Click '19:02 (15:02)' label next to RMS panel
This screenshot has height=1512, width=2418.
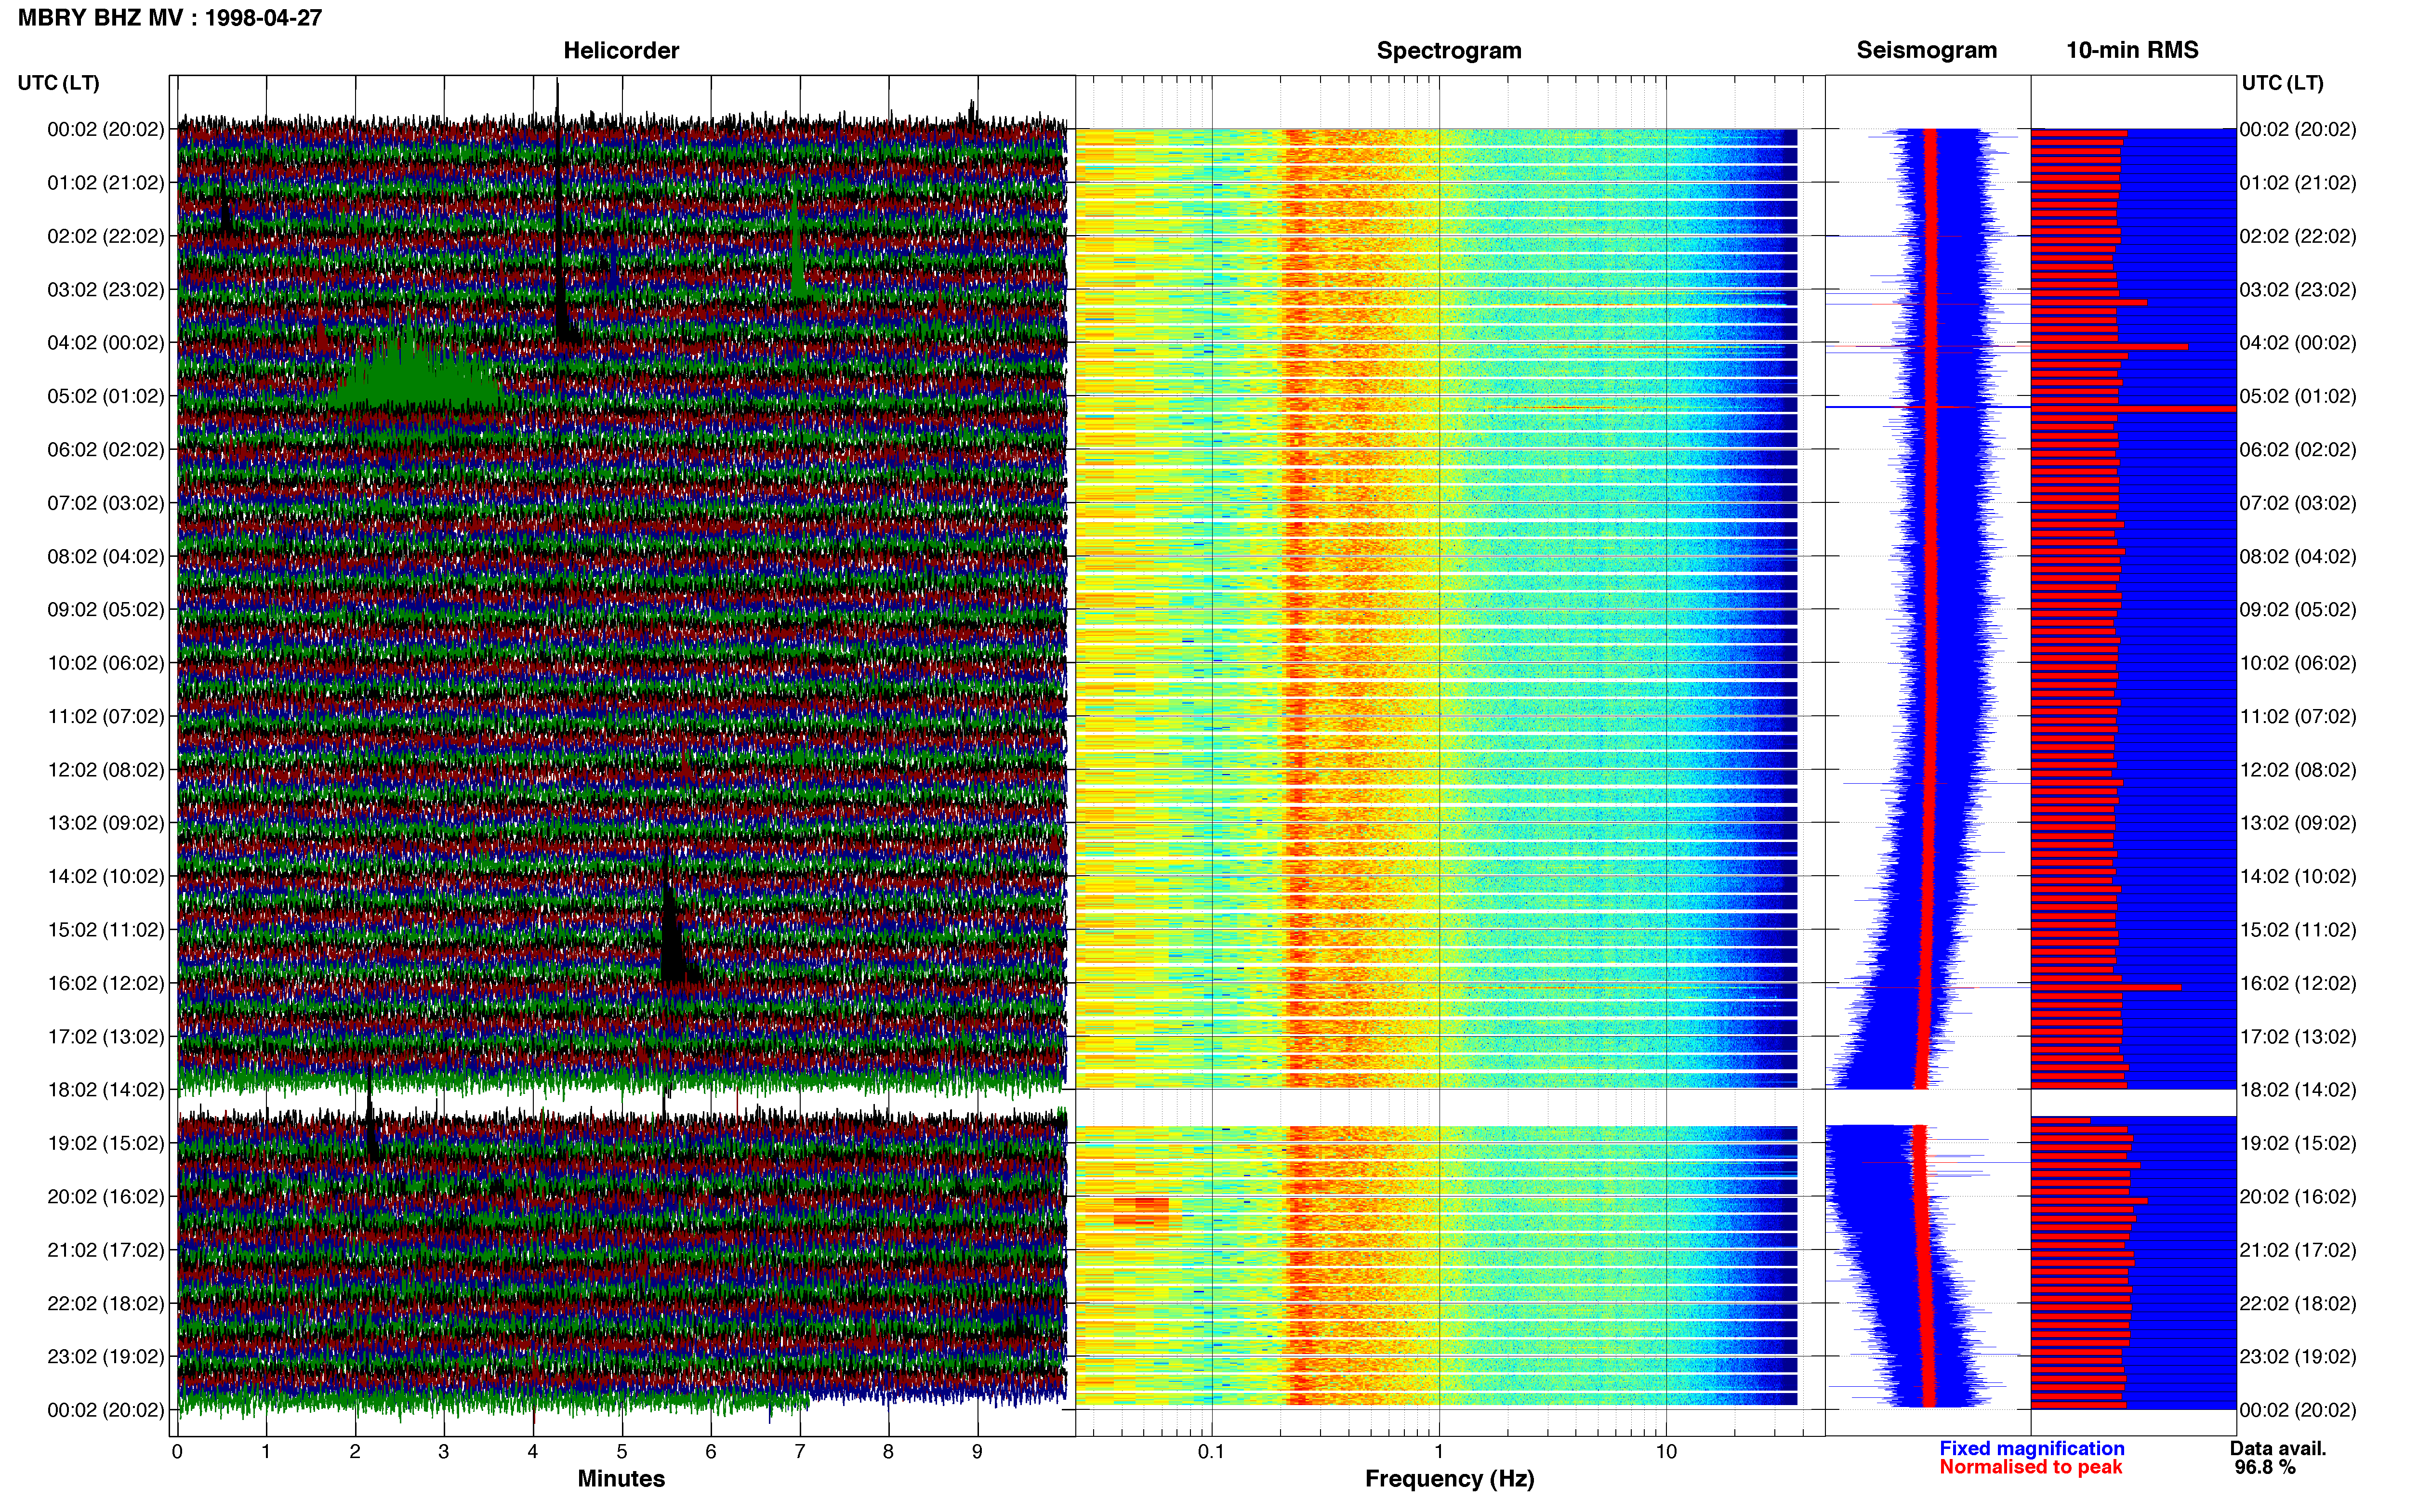(x=2298, y=1143)
